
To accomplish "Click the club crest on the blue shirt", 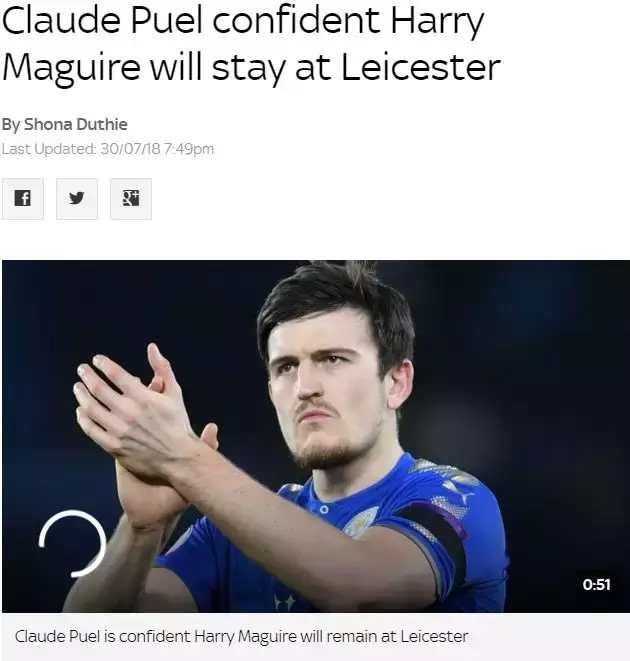I will (360, 521).
